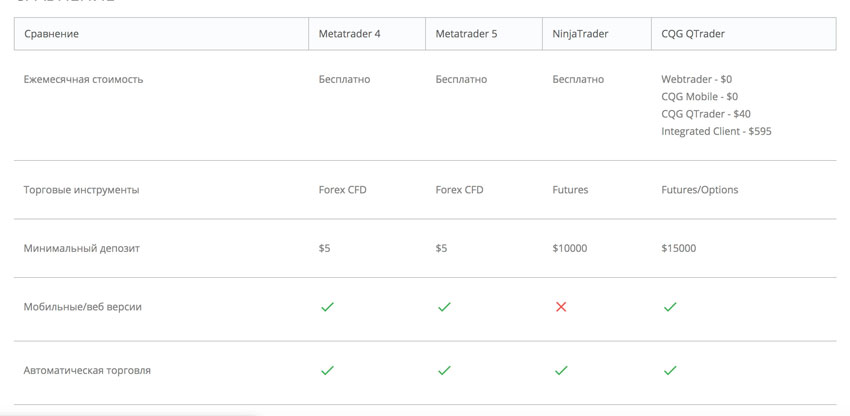Image resolution: width=850 pixels, height=416 pixels.
Task: Click the Автоматическая торговля row label
Action: coord(87,371)
